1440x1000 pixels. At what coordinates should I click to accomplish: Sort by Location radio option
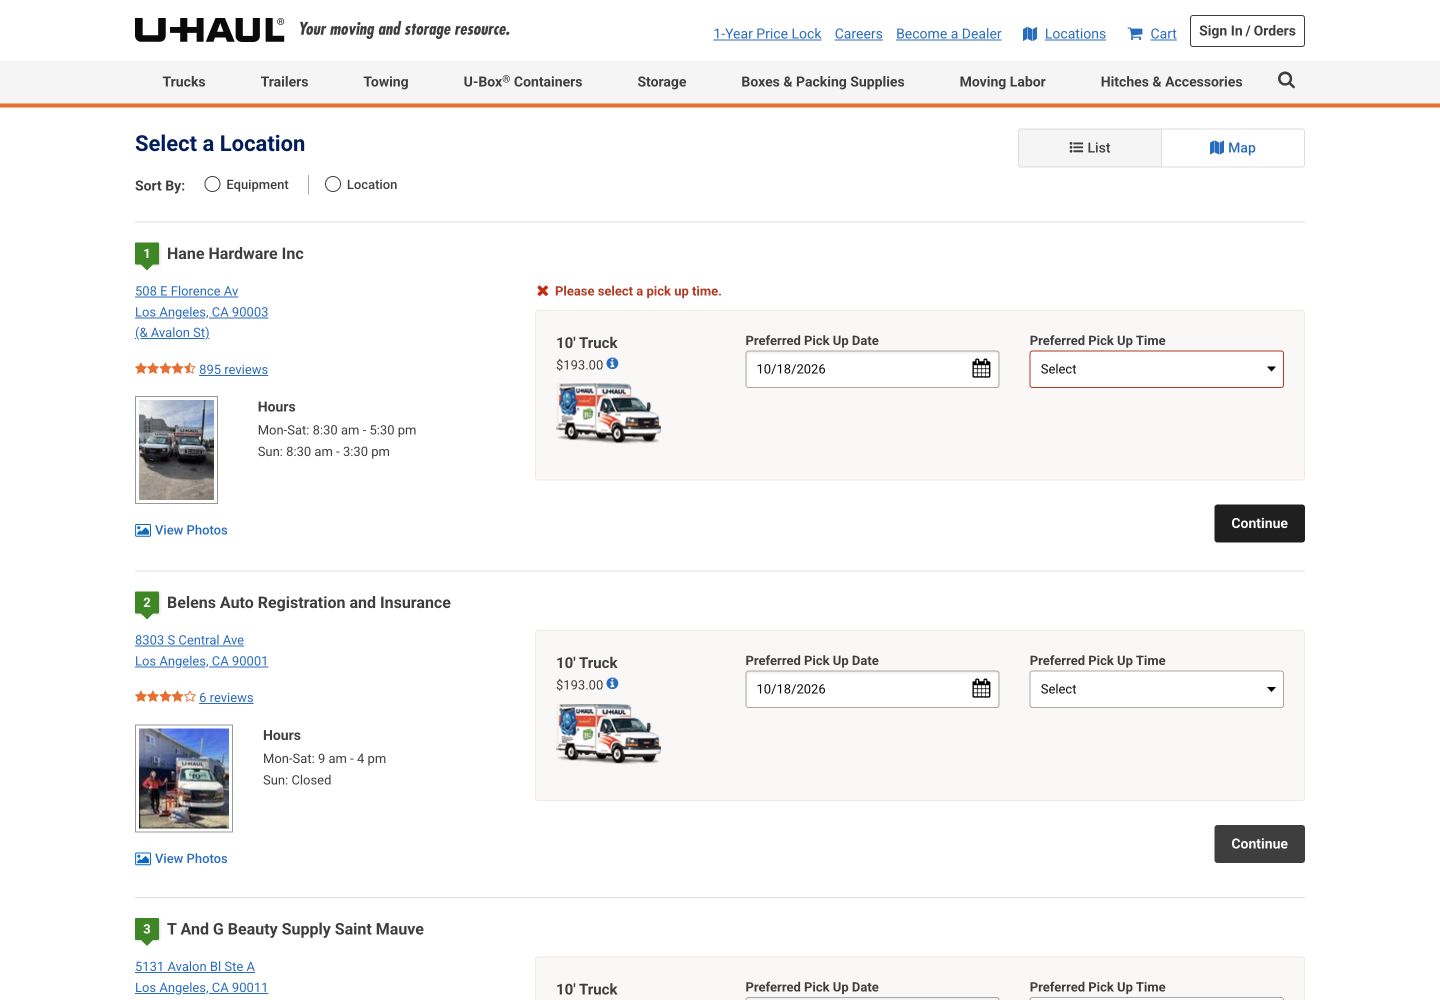(x=333, y=184)
